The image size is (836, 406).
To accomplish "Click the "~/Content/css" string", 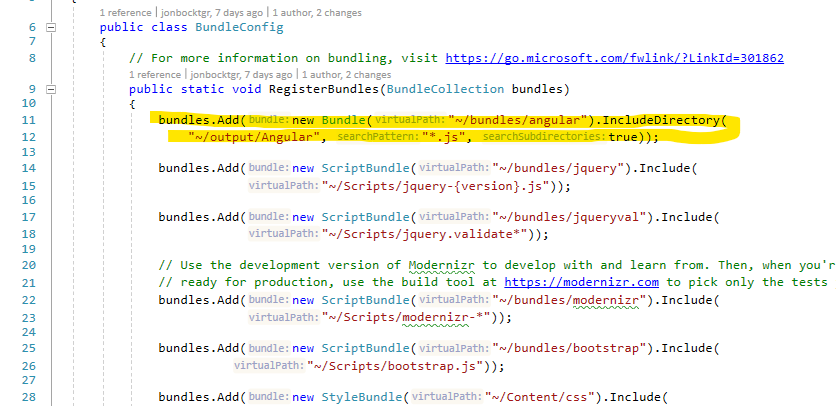I will pyautogui.click(x=542, y=397).
